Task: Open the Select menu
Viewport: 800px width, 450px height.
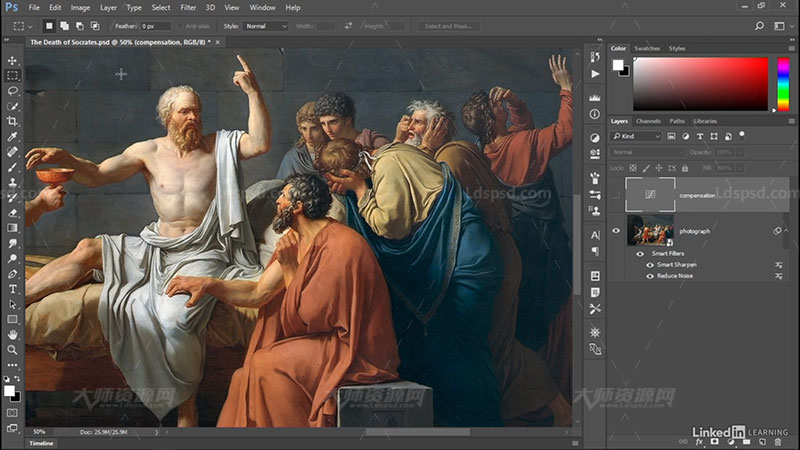Action: pyautogui.click(x=161, y=8)
